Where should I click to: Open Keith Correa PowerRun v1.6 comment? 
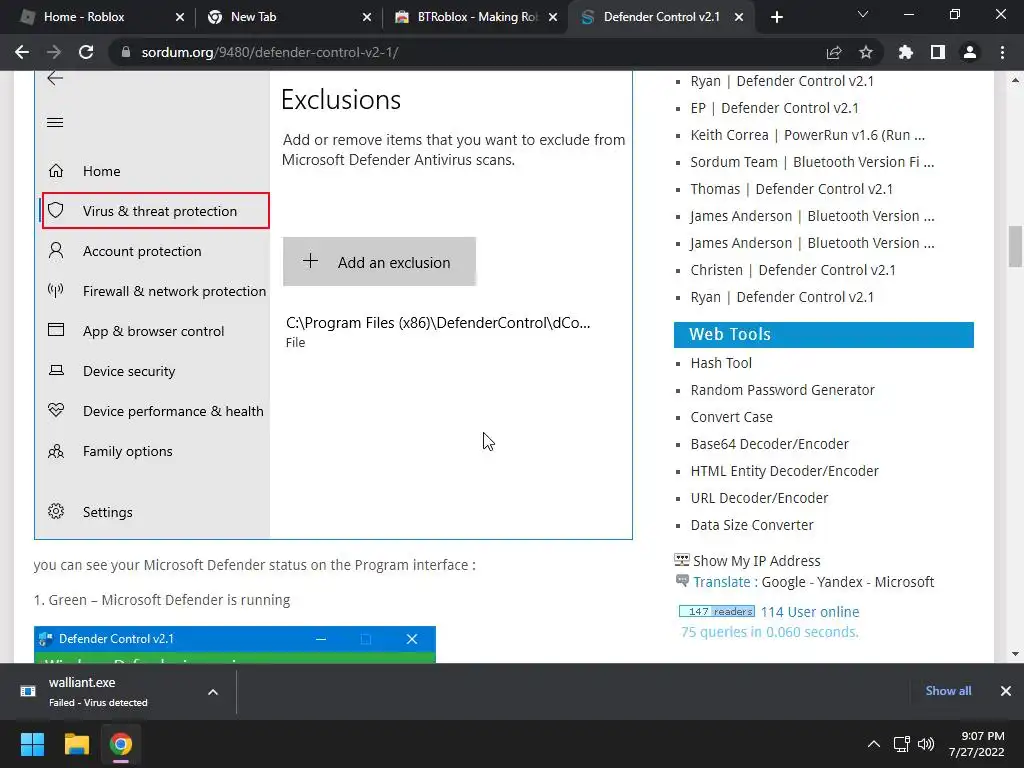coord(807,135)
